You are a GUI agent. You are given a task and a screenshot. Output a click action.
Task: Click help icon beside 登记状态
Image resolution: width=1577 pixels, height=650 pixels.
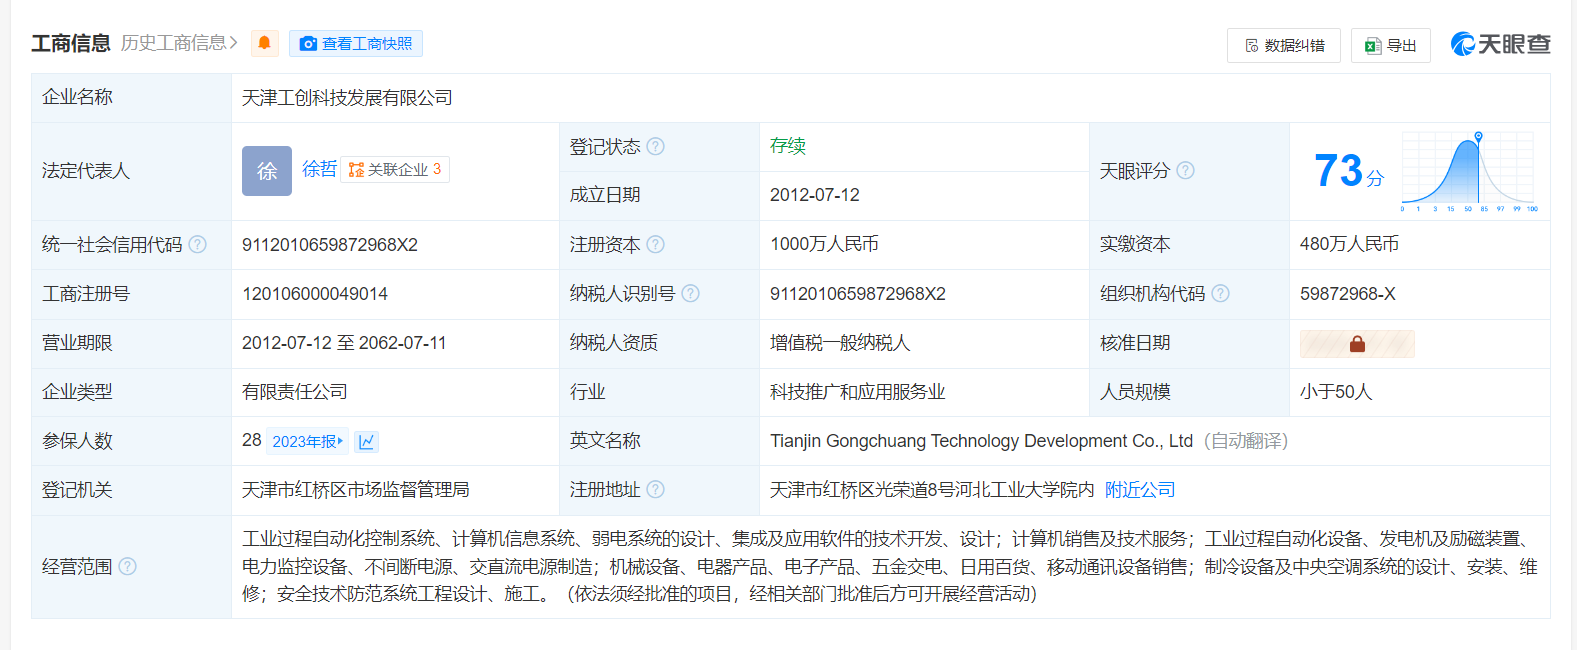[655, 146]
